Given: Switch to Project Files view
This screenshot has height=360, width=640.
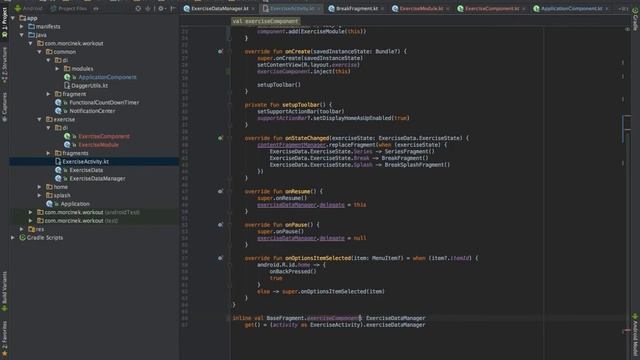Looking at the screenshot, I should click(68, 8).
